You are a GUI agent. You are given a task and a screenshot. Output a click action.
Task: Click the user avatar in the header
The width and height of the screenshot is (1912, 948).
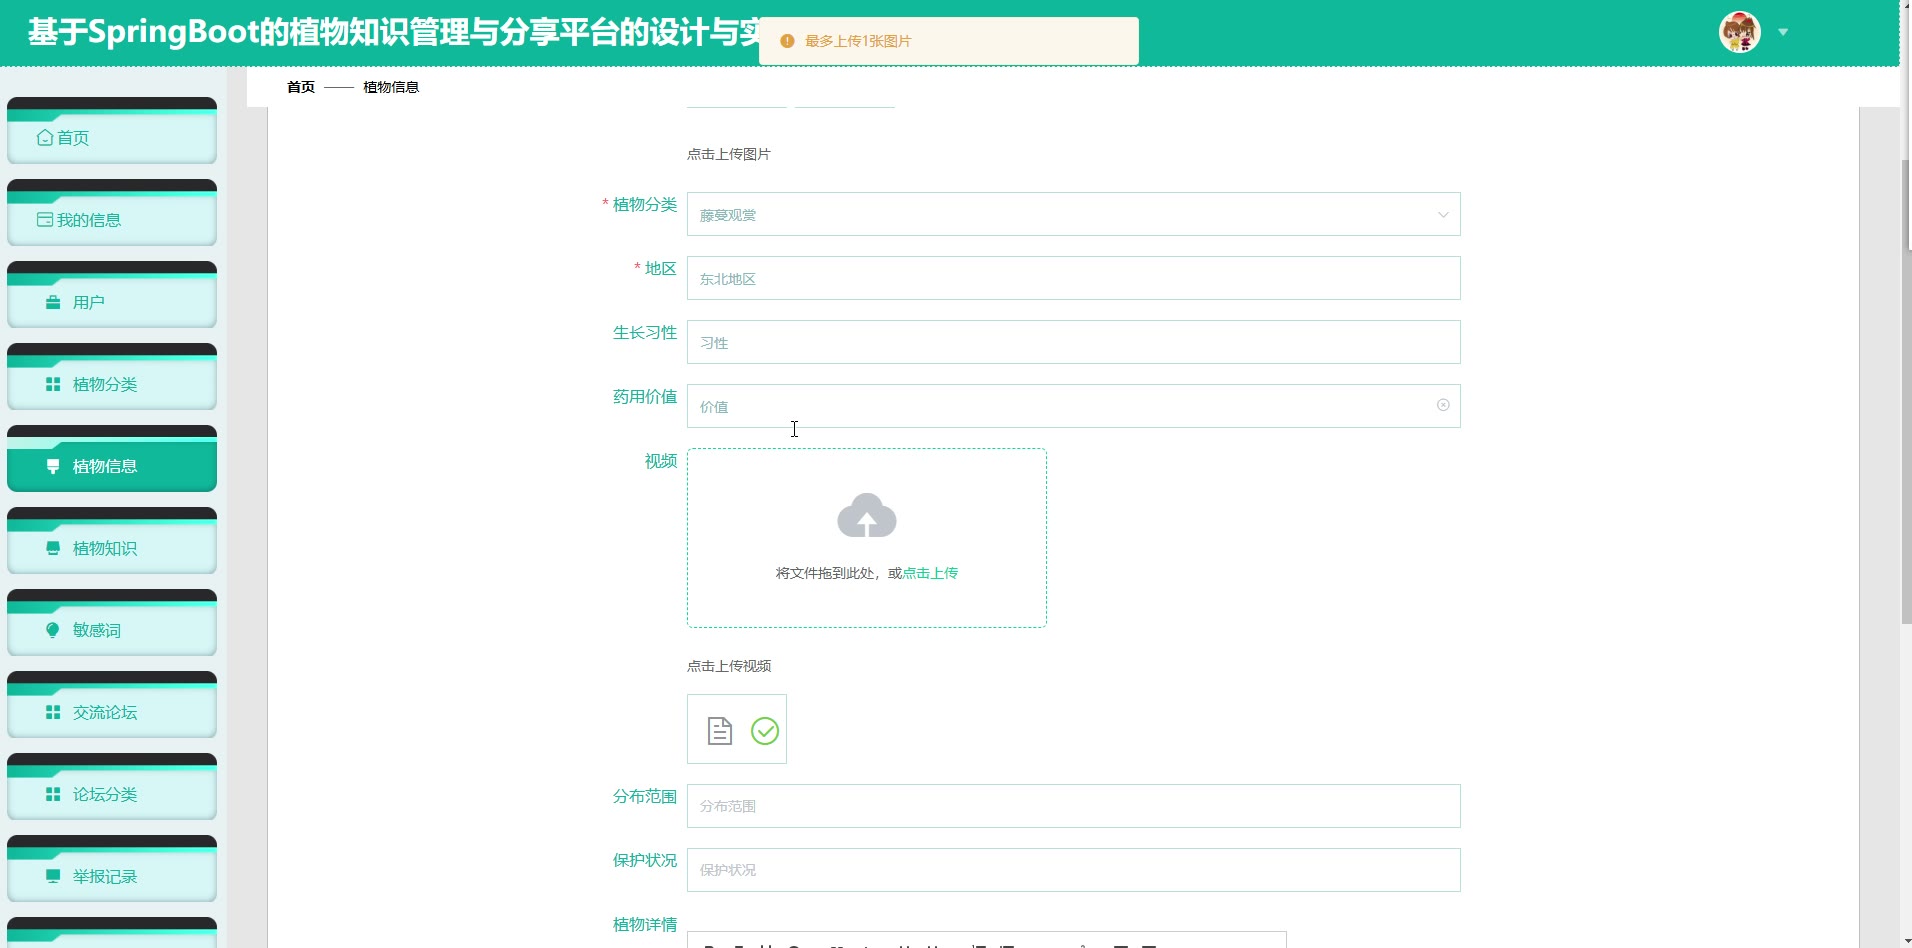pyautogui.click(x=1739, y=33)
